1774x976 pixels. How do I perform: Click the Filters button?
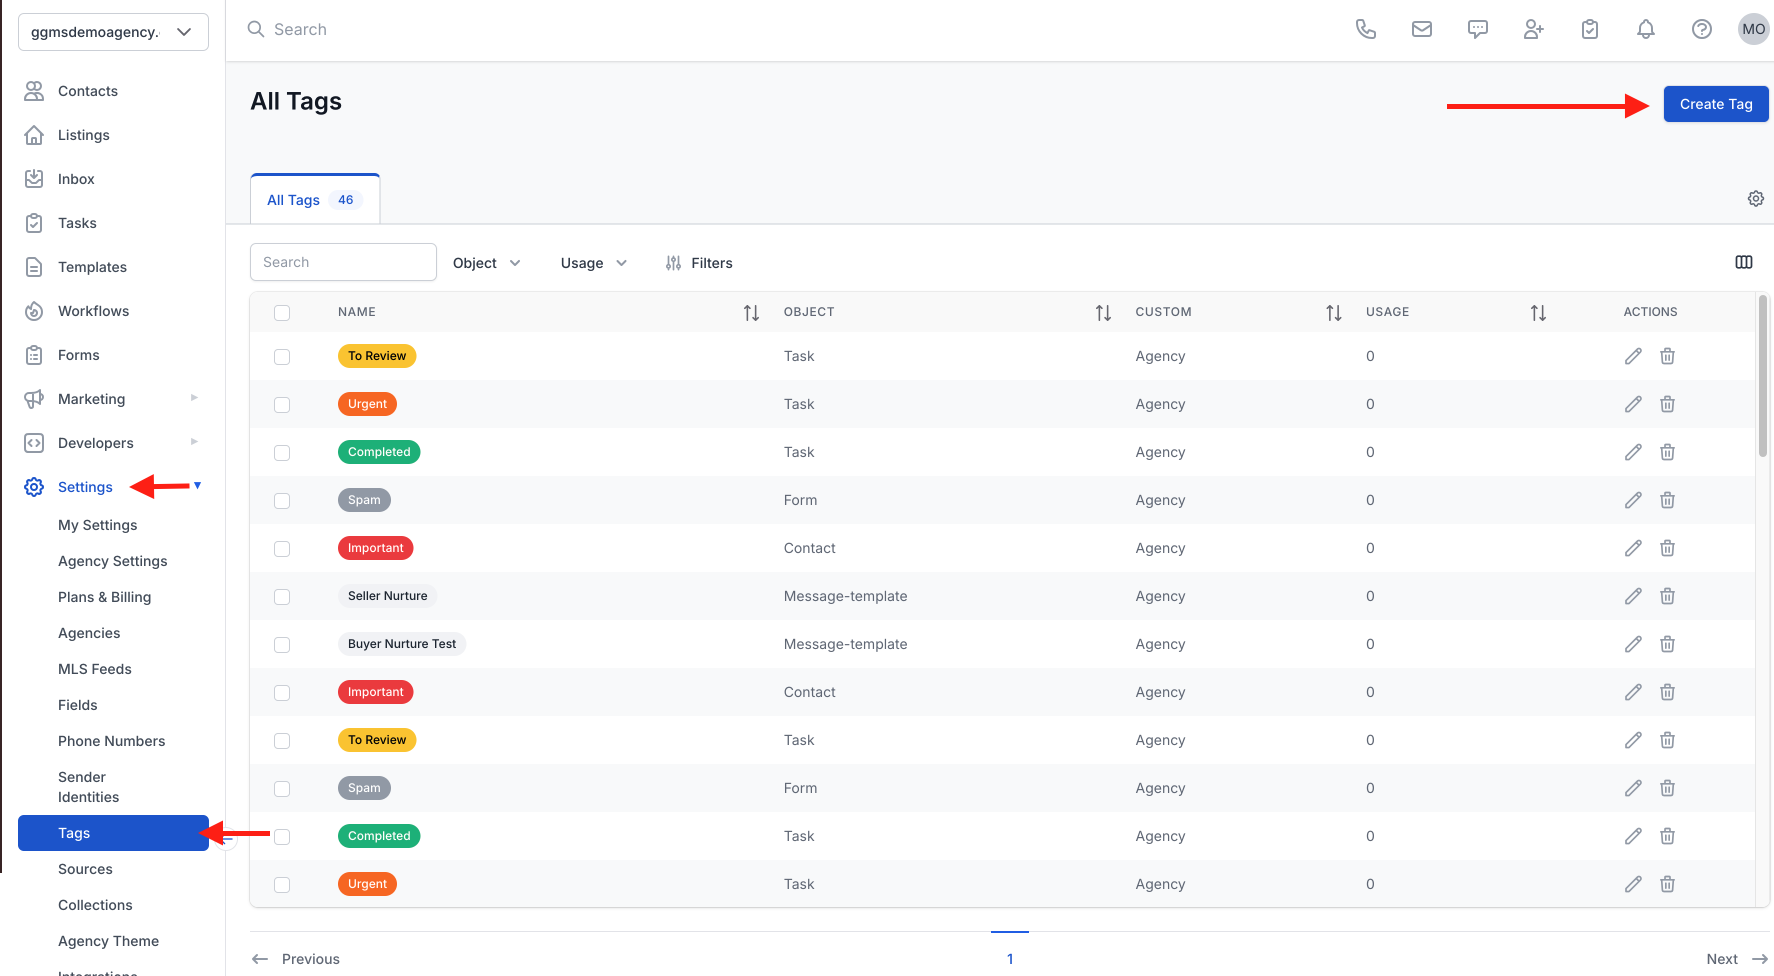coord(699,263)
